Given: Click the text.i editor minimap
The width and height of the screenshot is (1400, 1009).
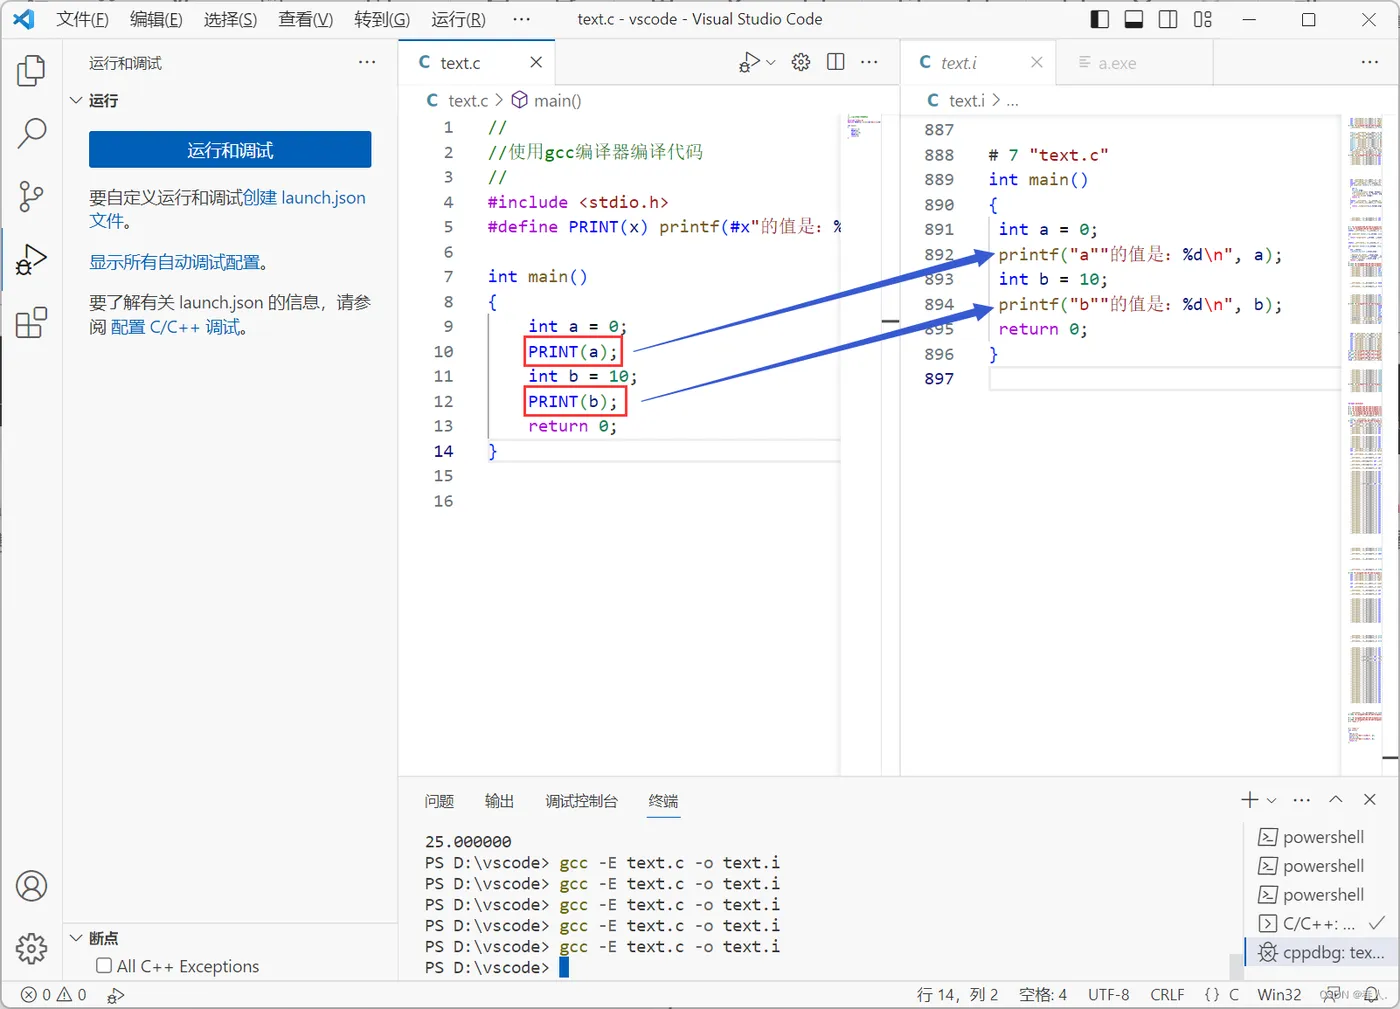Looking at the screenshot, I should (1364, 430).
